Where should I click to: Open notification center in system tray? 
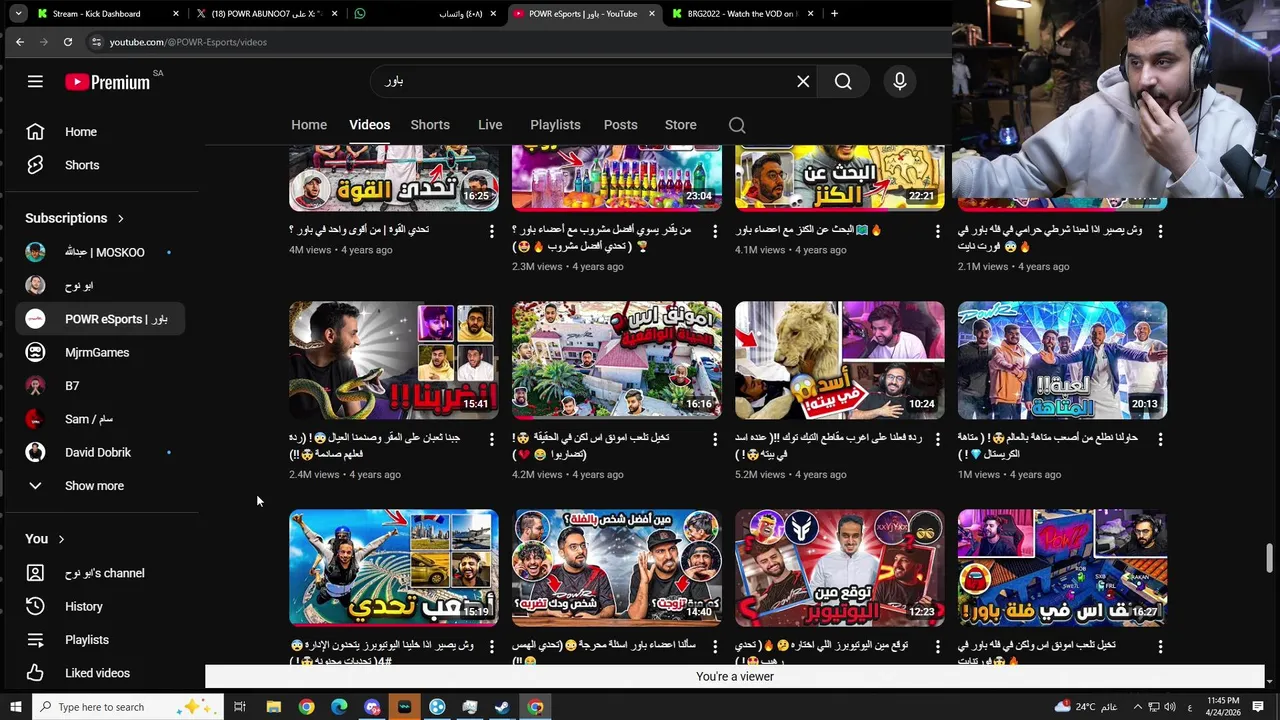point(1258,707)
